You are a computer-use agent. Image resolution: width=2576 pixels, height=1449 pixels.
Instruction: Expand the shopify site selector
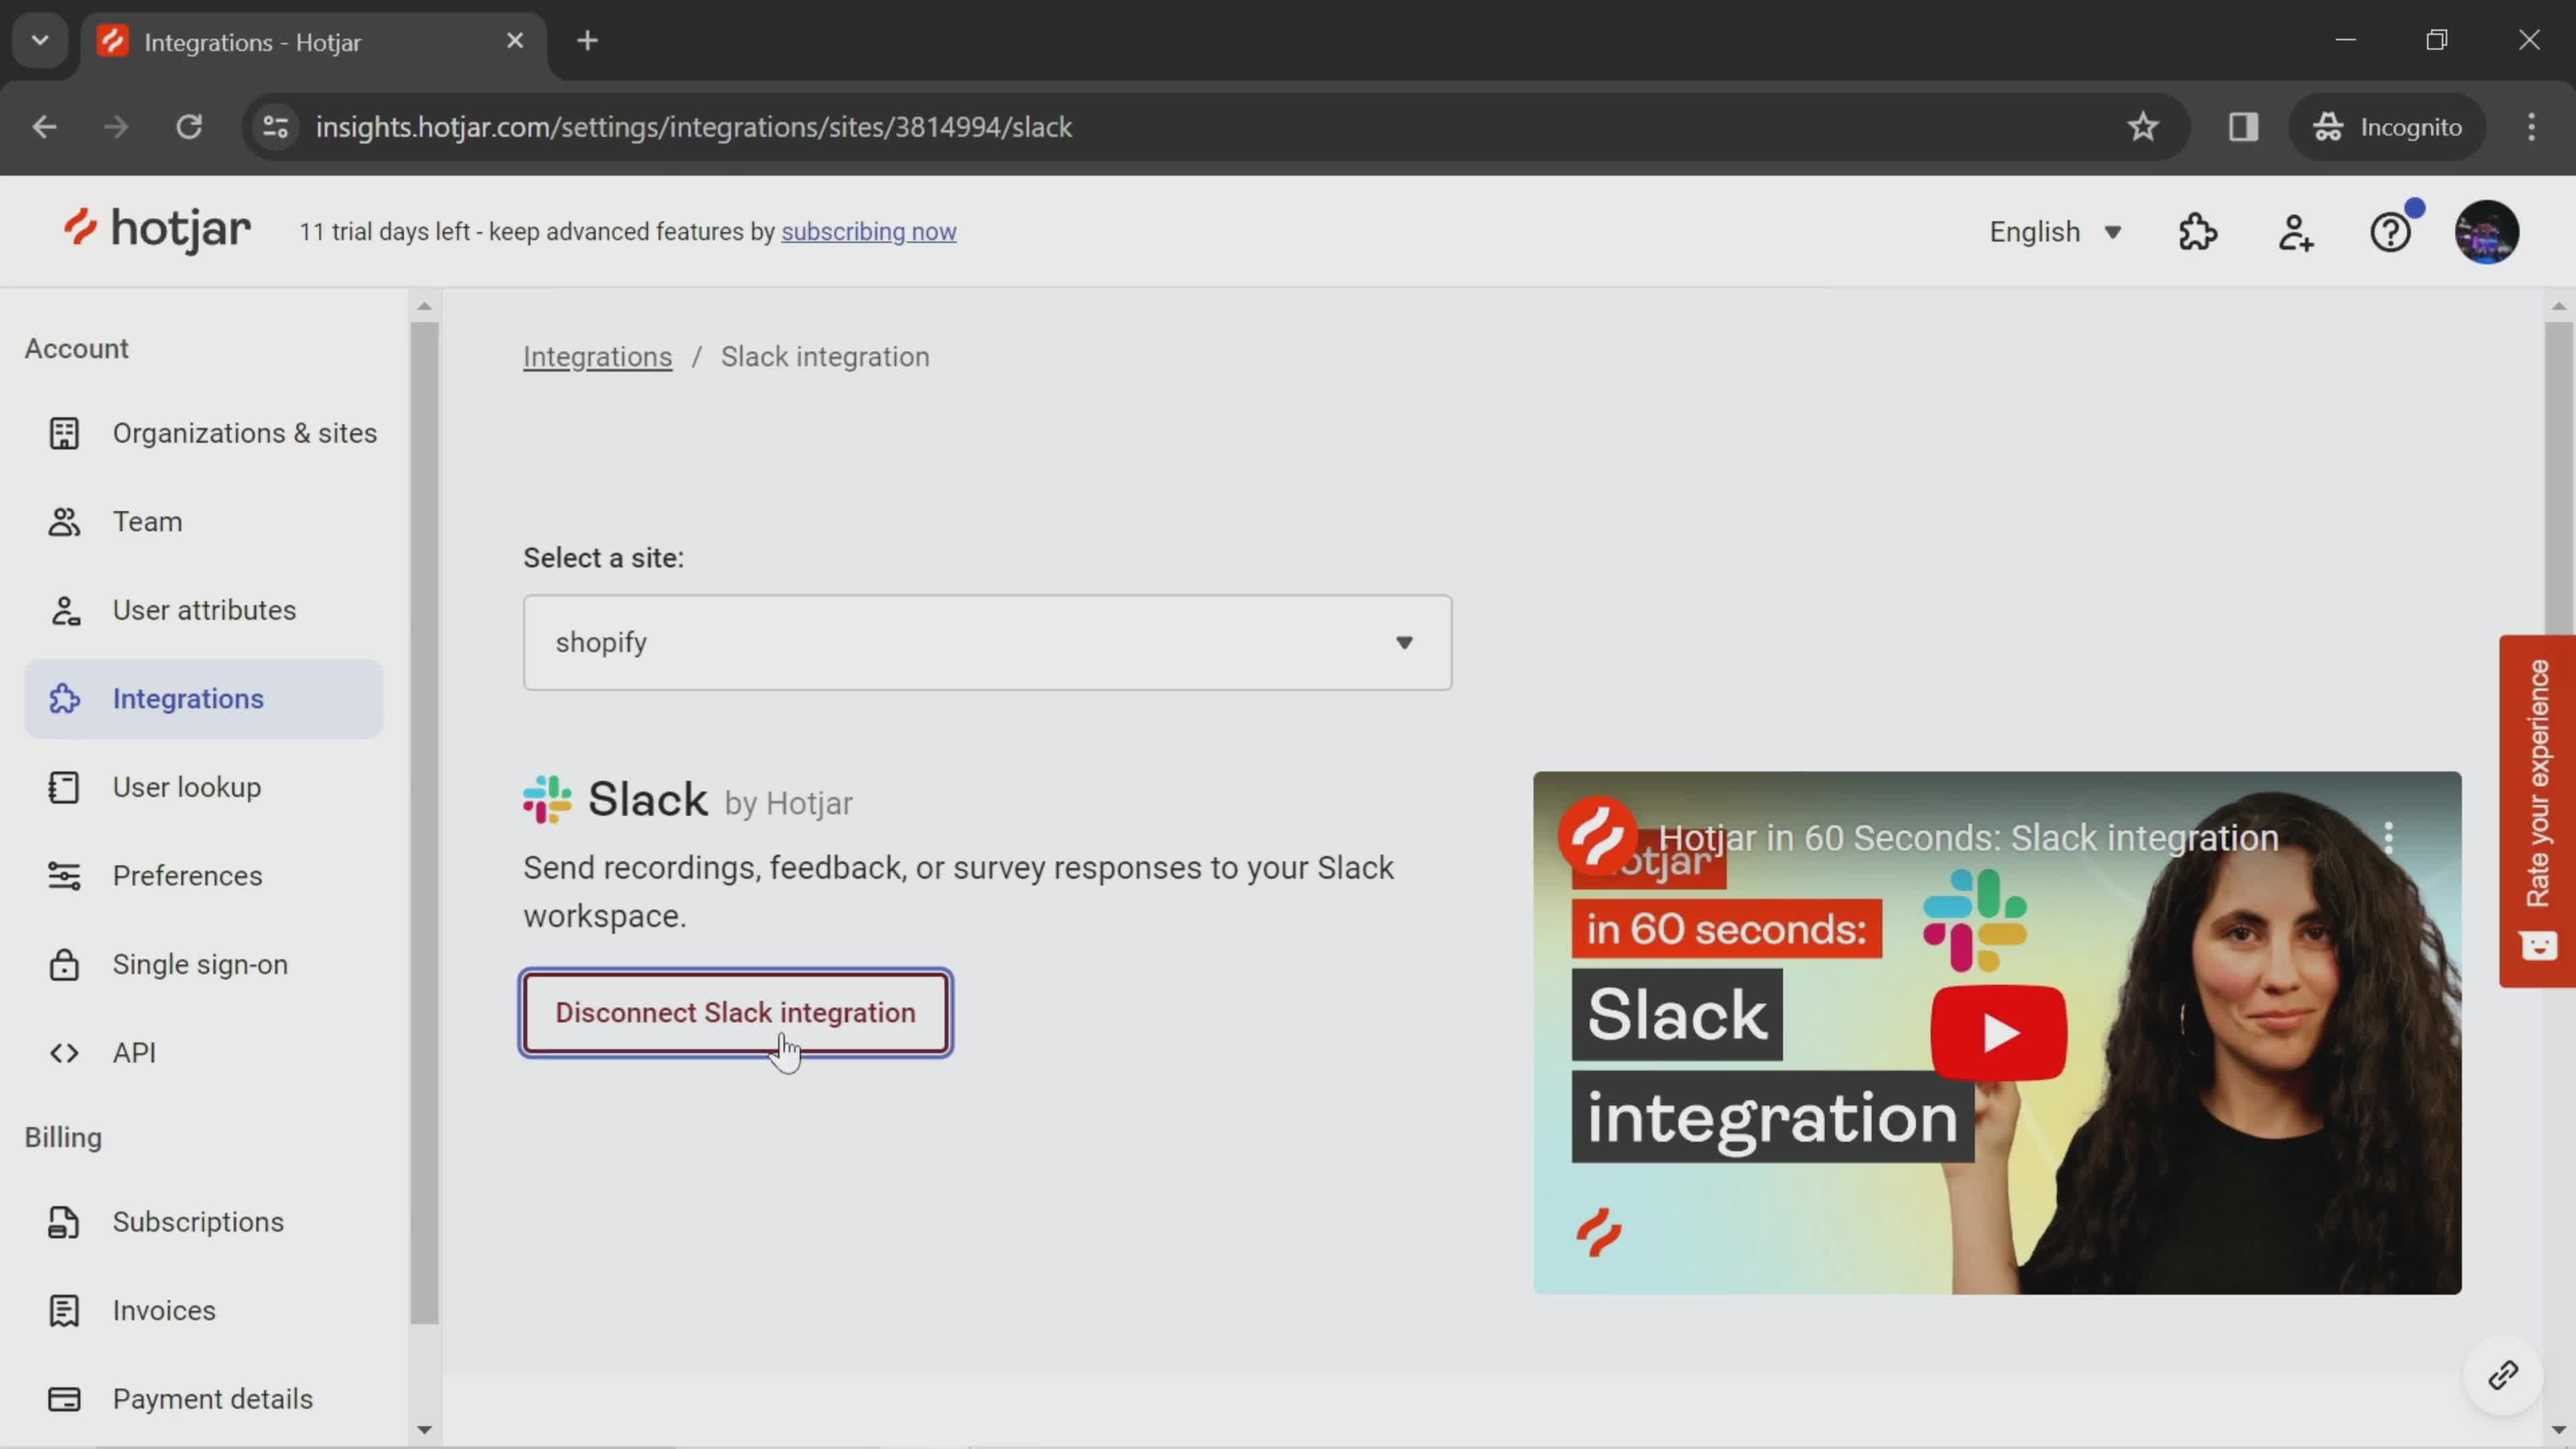(x=987, y=643)
